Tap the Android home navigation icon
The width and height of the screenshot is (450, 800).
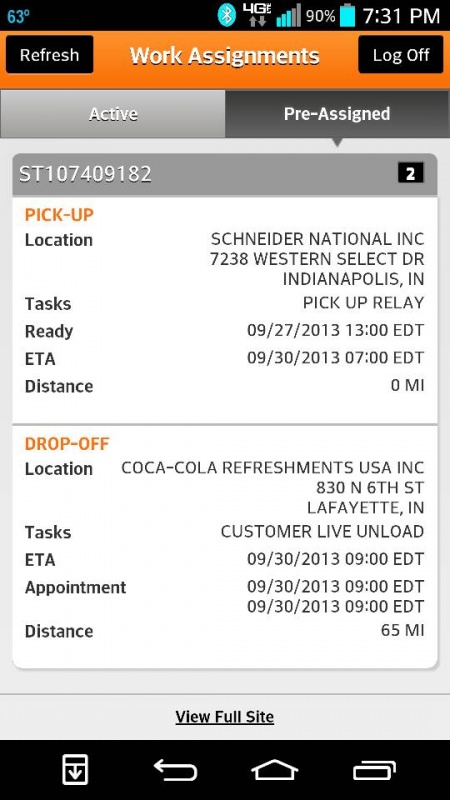click(x=274, y=770)
